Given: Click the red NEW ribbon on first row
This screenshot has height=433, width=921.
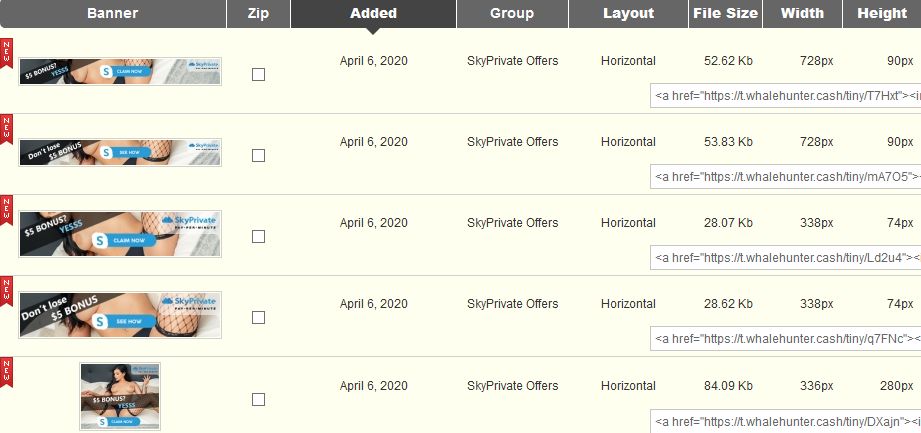Looking at the screenshot, I should [x=6, y=54].
